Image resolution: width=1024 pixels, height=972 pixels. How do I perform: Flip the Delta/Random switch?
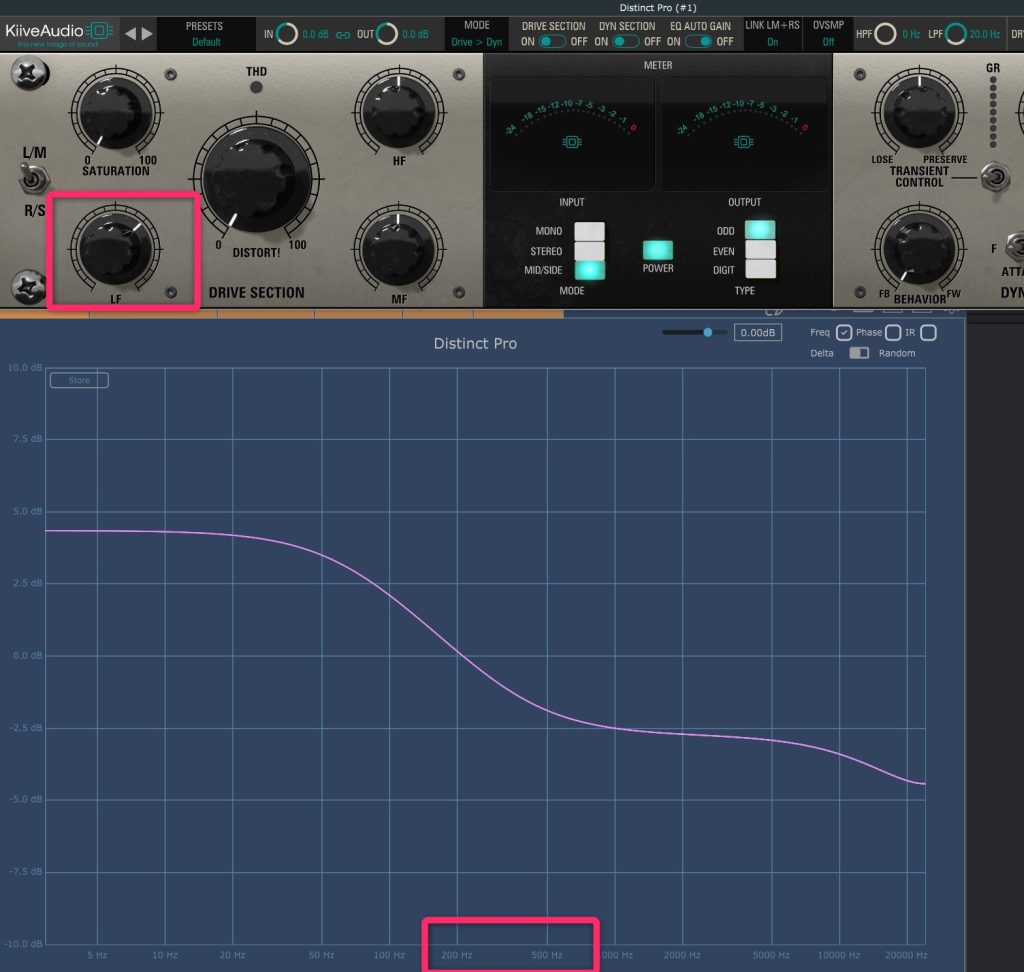(858, 353)
